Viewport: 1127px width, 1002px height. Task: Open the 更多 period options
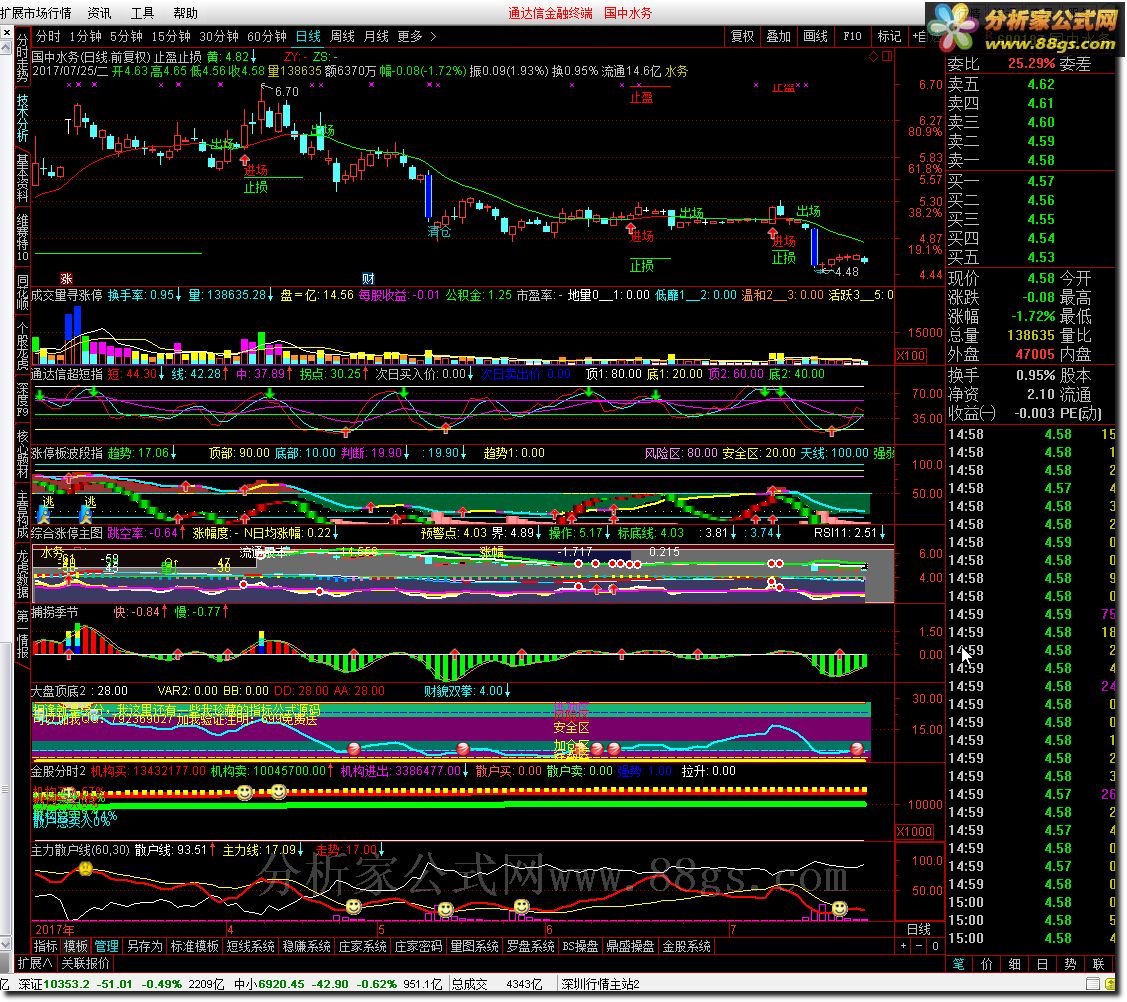[x=410, y=36]
